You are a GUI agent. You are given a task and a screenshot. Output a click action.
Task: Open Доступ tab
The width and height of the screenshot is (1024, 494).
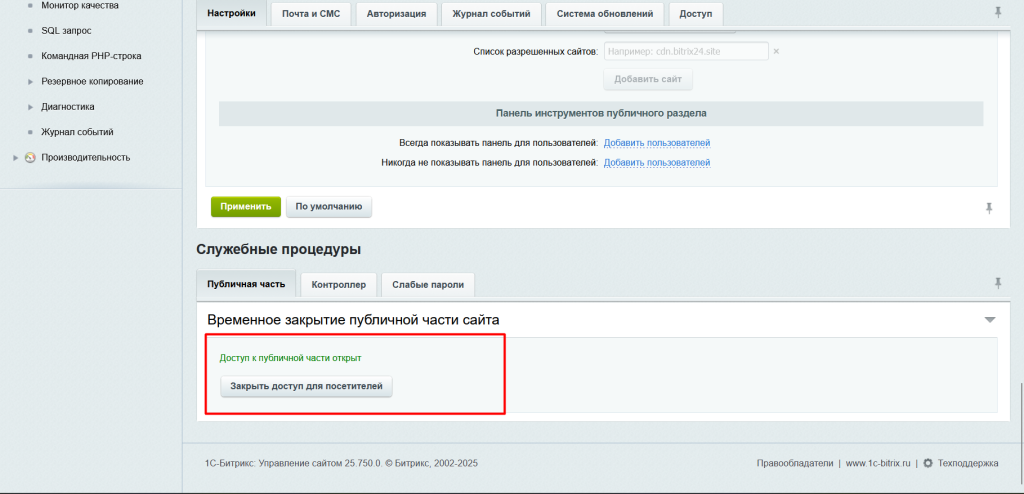point(696,14)
